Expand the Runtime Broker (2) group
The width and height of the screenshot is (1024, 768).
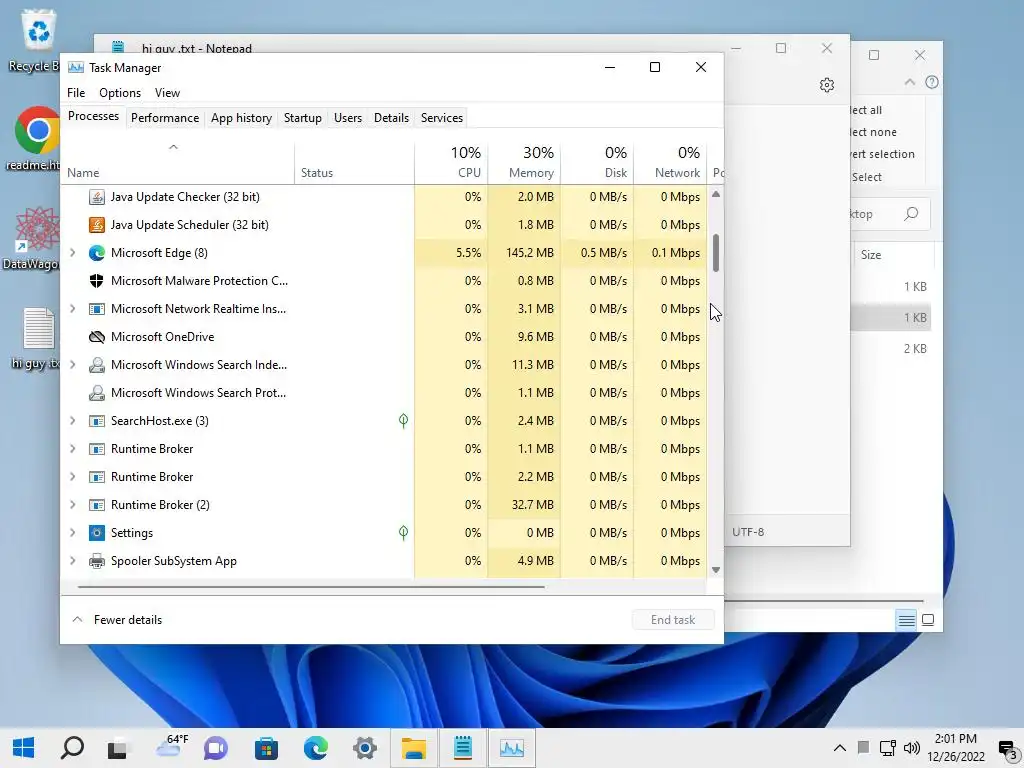72,505
